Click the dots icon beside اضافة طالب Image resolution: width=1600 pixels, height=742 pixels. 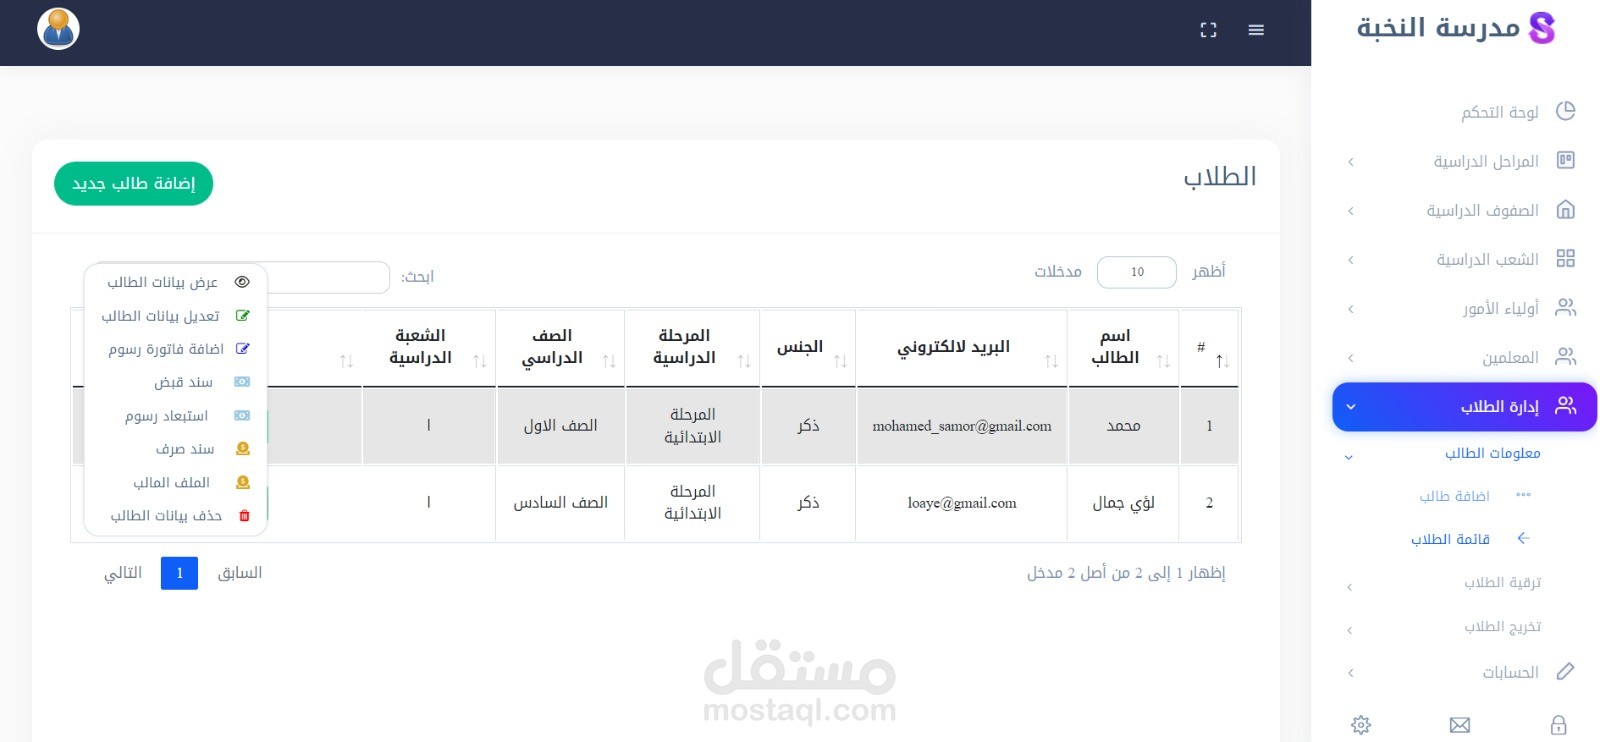(1523, 495)
